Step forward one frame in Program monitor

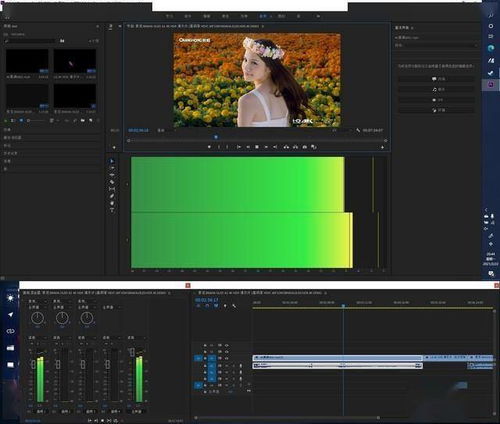pyautogui.click(x=266, y=147)
